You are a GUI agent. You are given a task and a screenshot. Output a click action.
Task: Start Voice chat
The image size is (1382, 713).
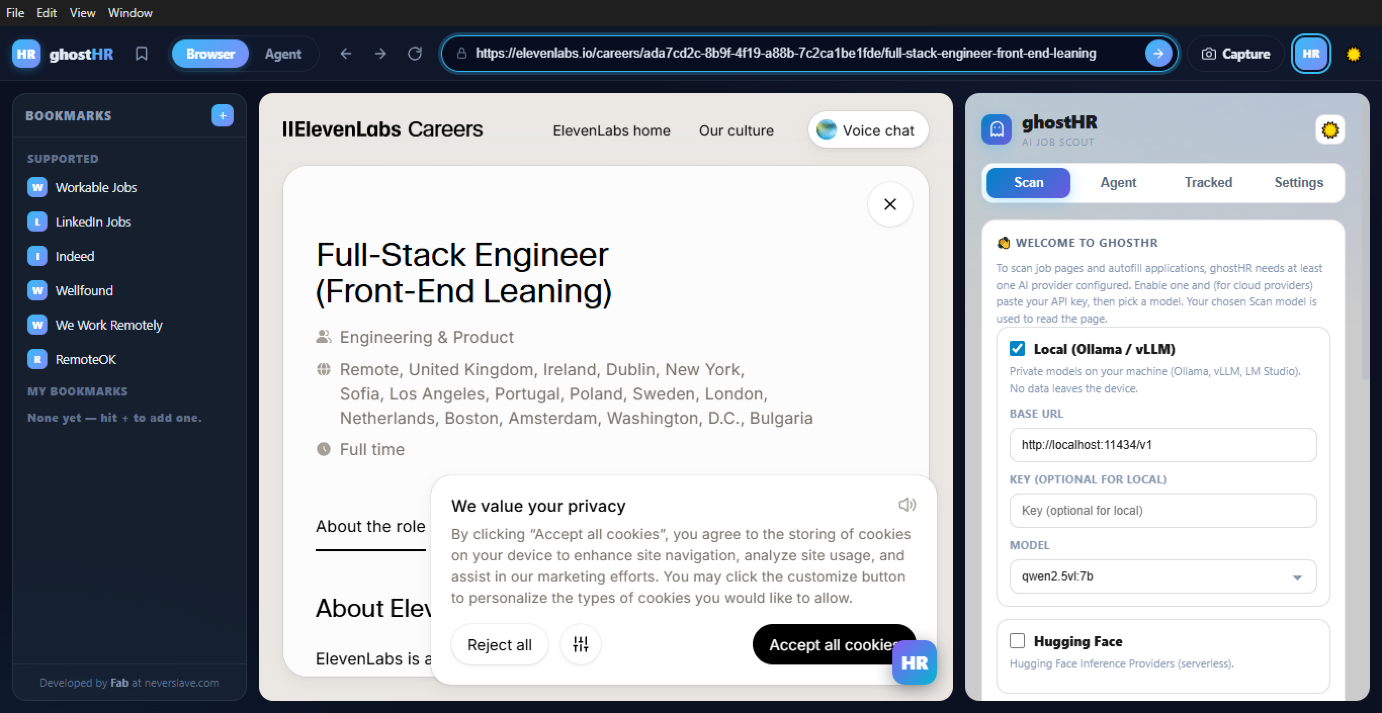coord(868,130)
